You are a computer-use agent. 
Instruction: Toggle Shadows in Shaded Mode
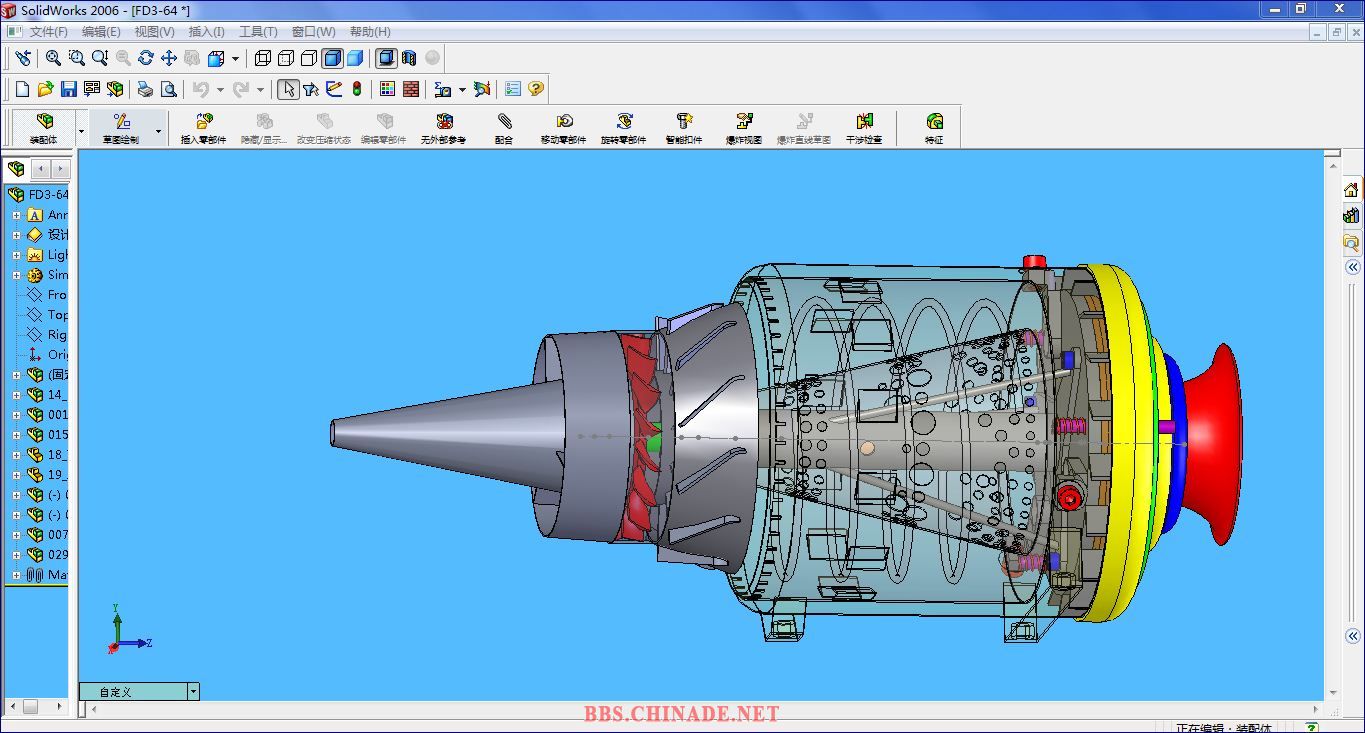386,58
